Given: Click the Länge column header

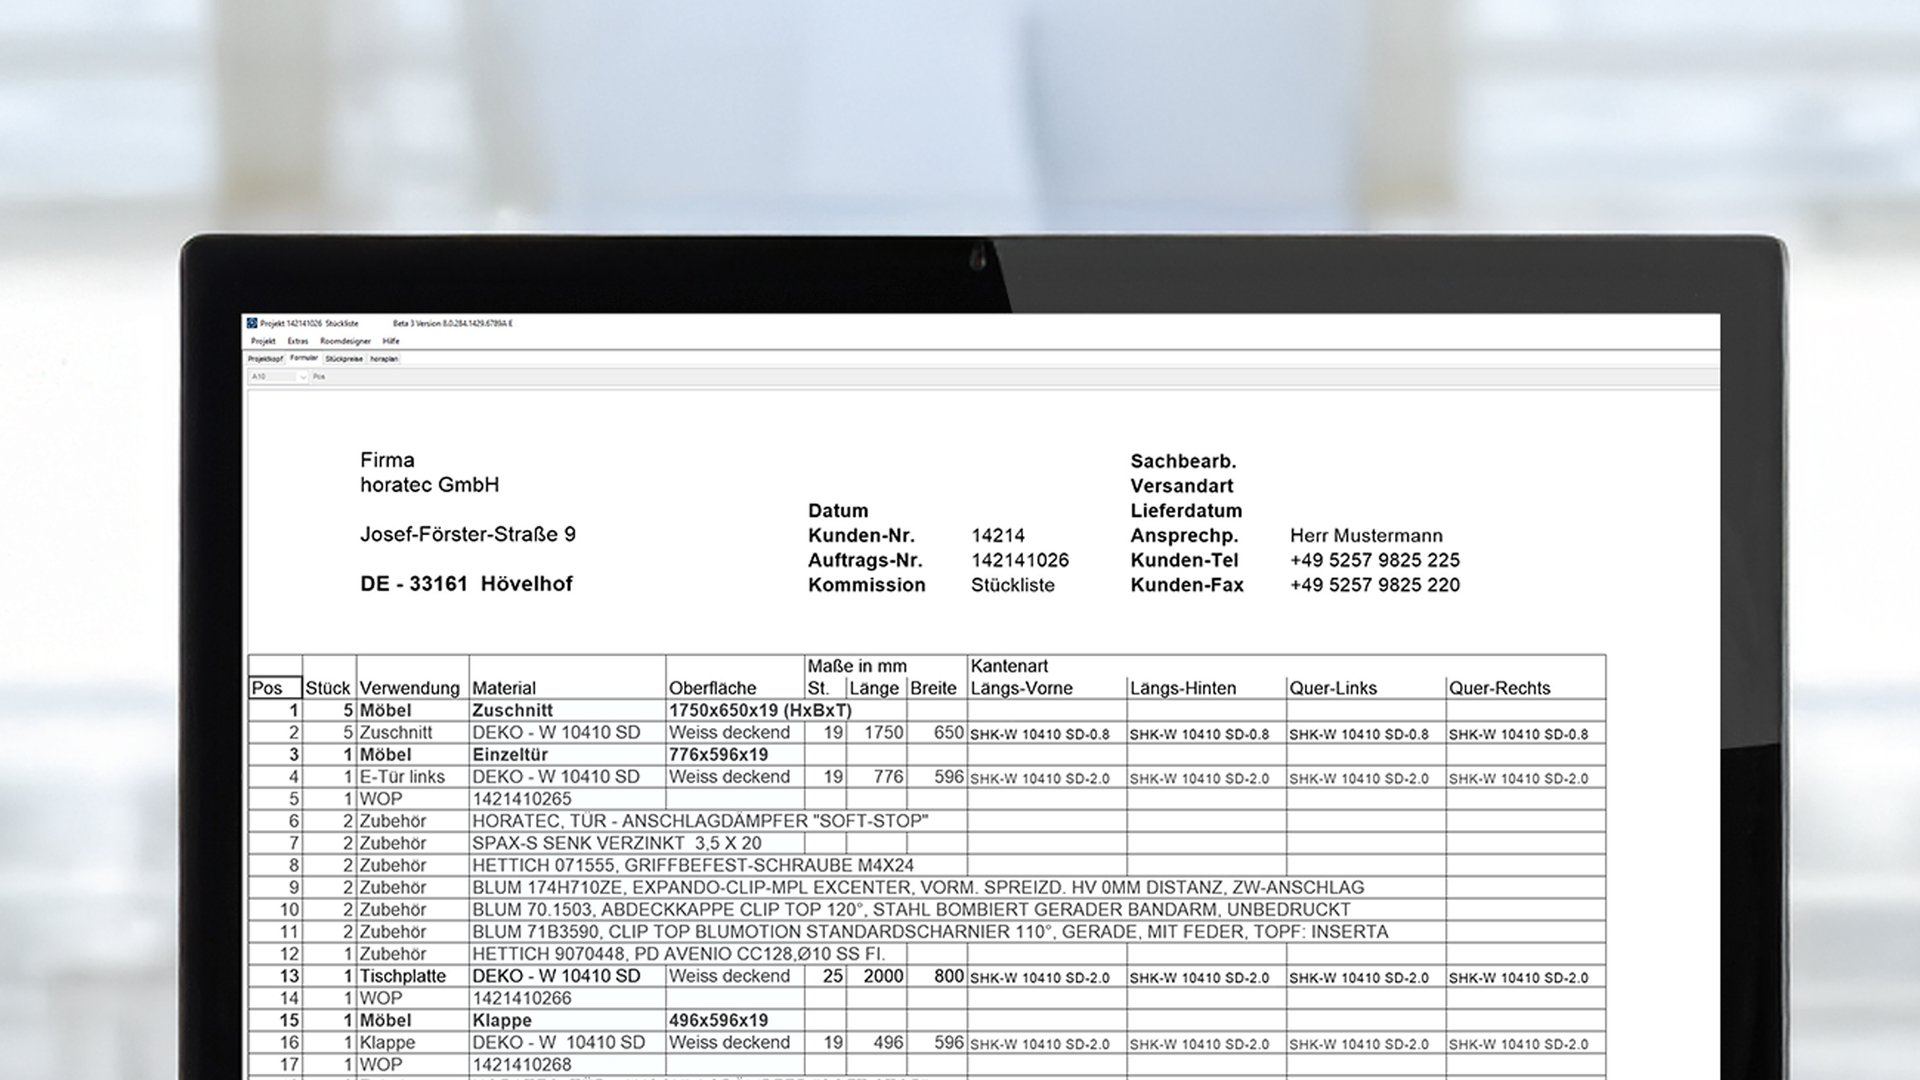Looking at the screenshot, I should click(874, 688).
